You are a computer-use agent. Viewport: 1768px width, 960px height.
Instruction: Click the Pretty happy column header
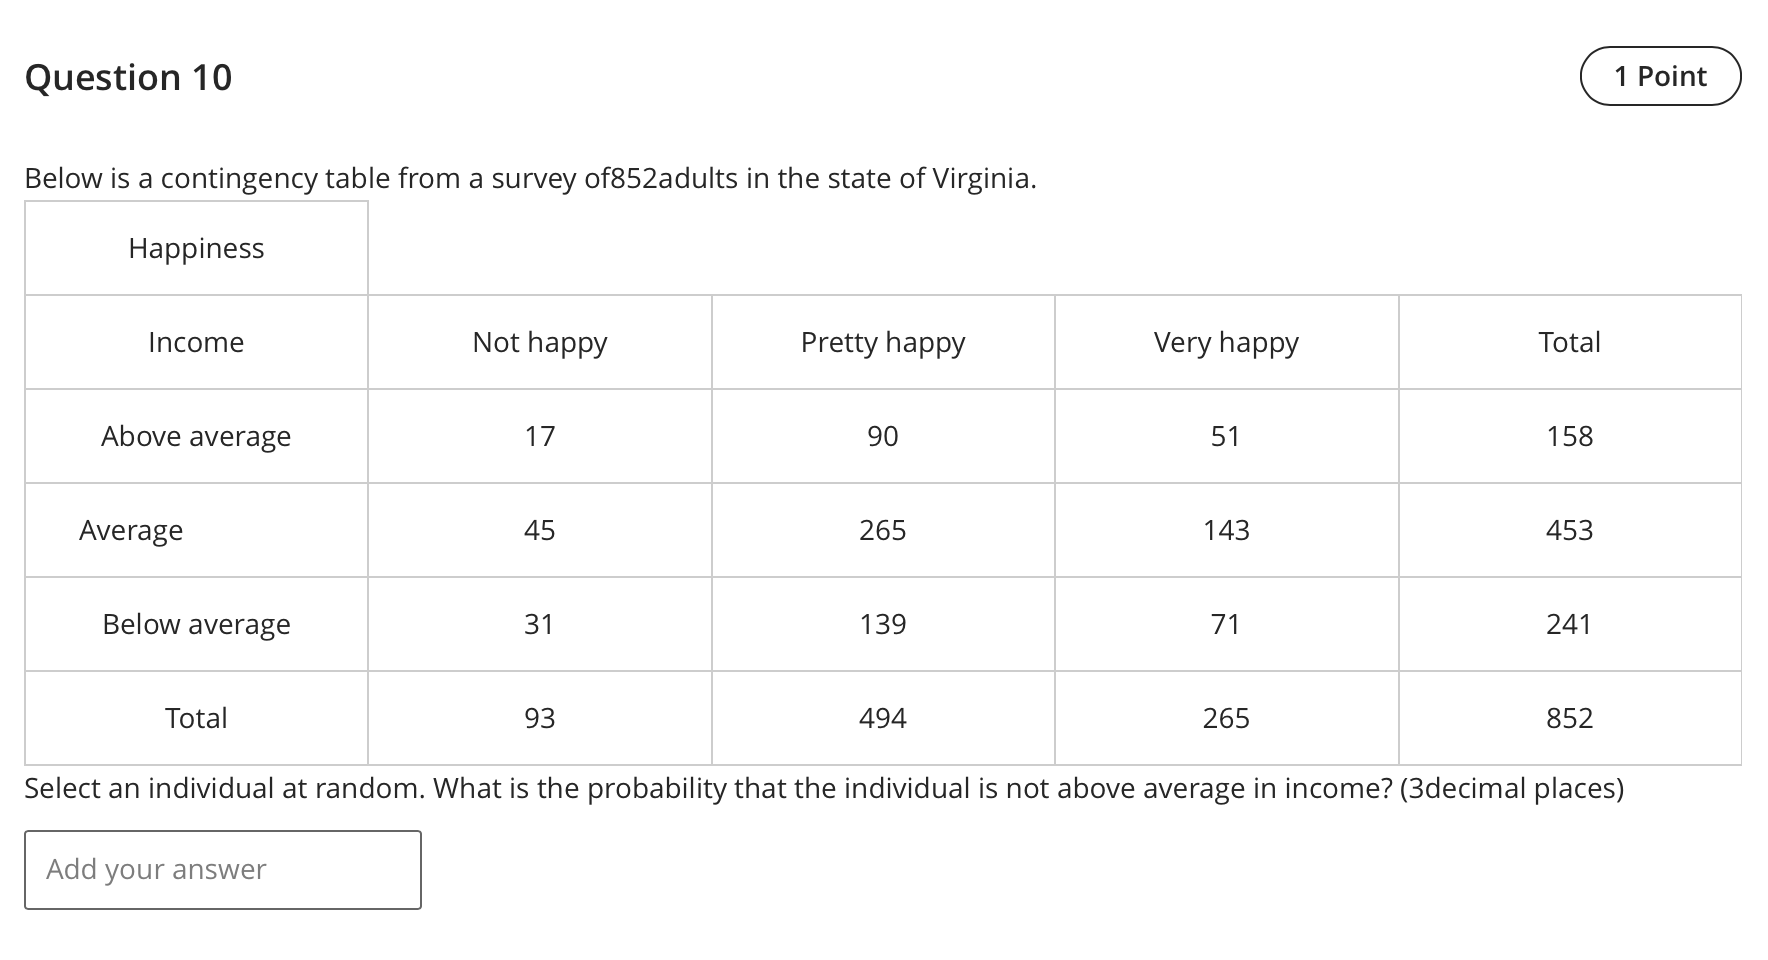coord(882,341)
